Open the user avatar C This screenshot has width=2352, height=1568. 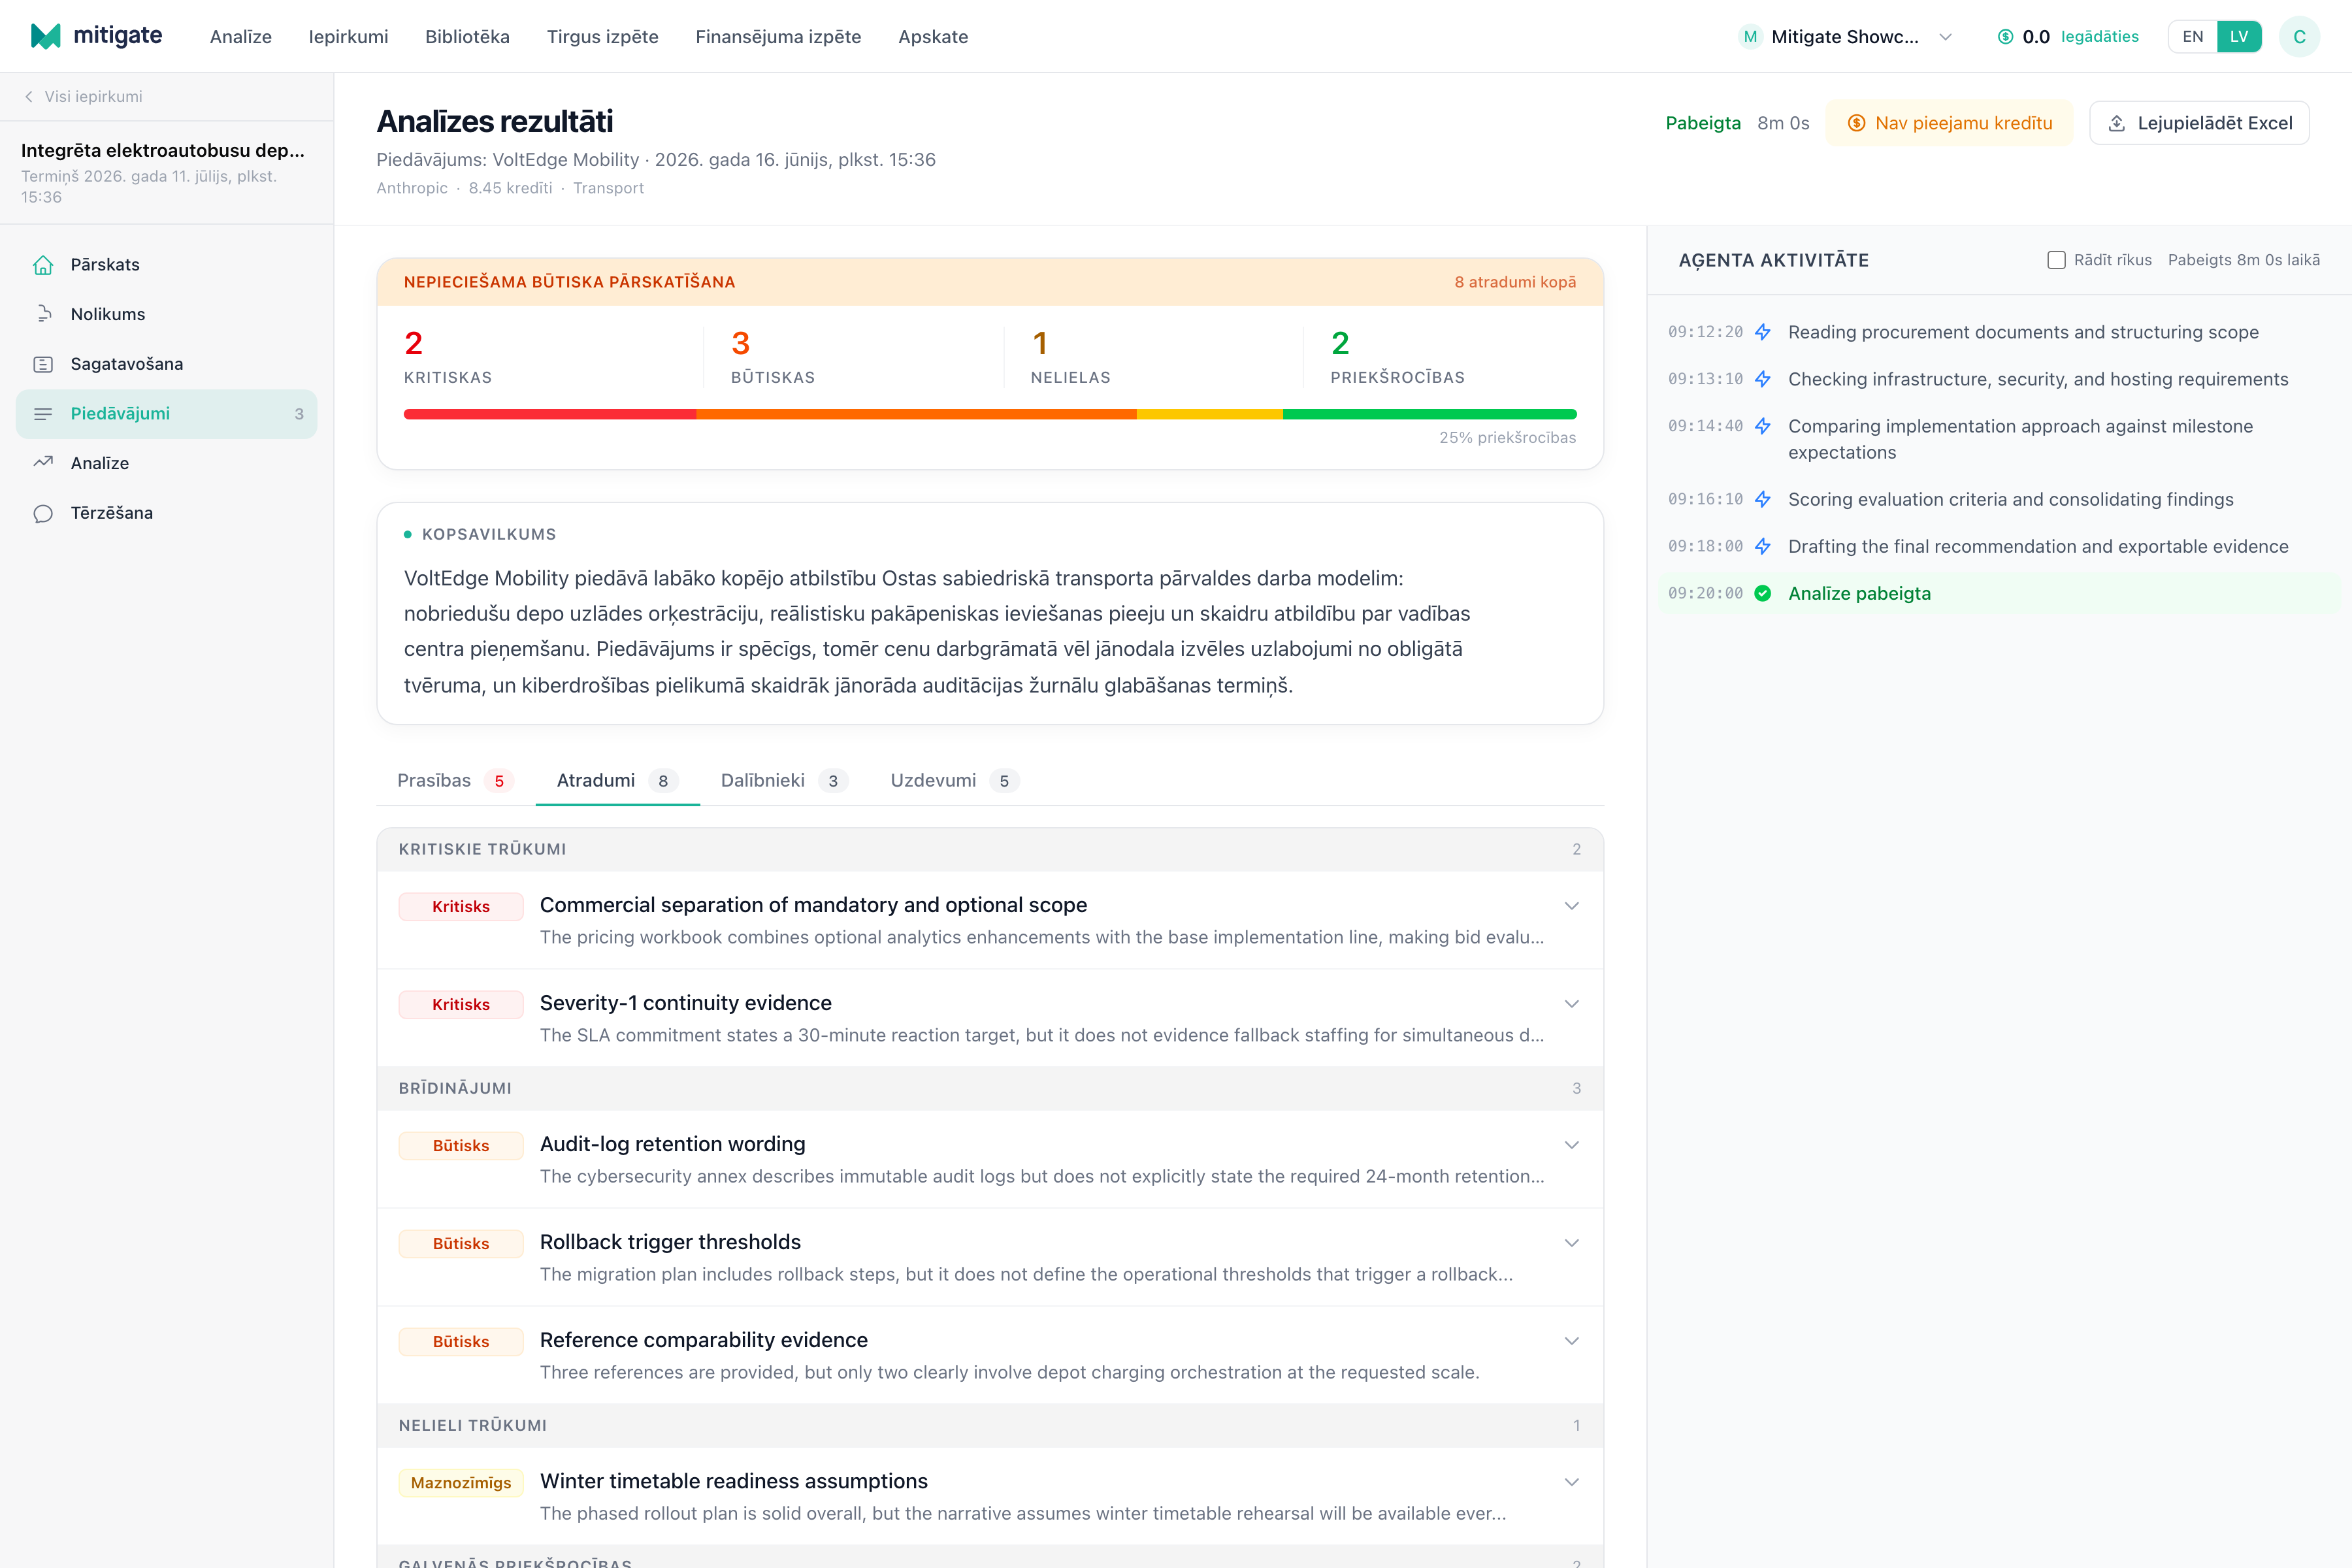pyautogui.click(x=2299, y=37)
